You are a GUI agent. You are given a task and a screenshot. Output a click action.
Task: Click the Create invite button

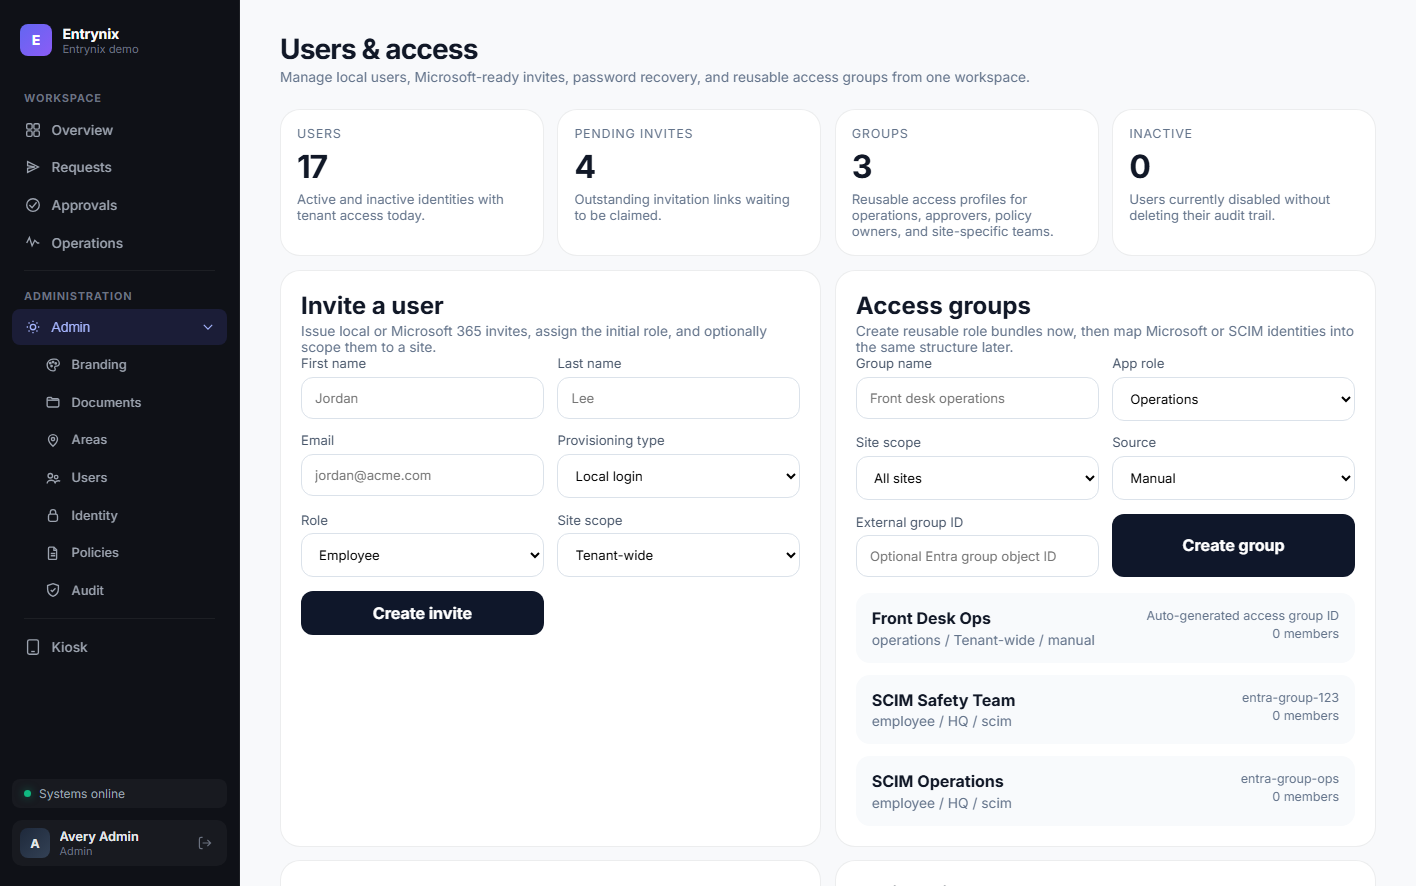[422, 613]
